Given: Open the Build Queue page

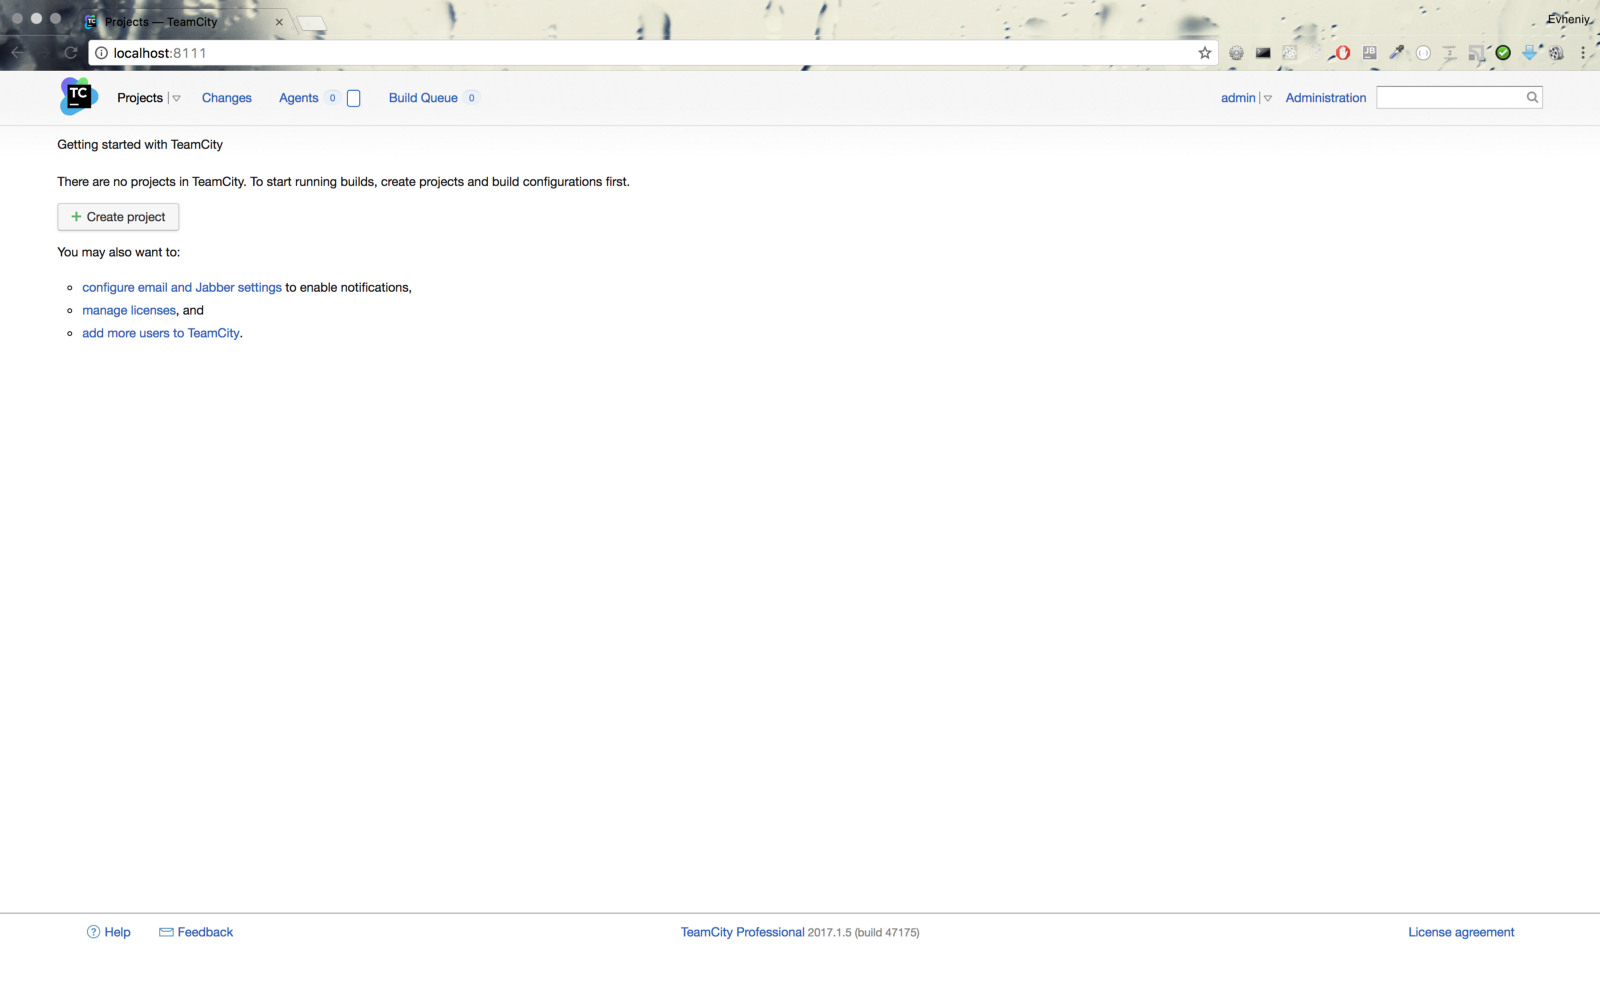Looking at the screenshot, I should tap(423, 98).
